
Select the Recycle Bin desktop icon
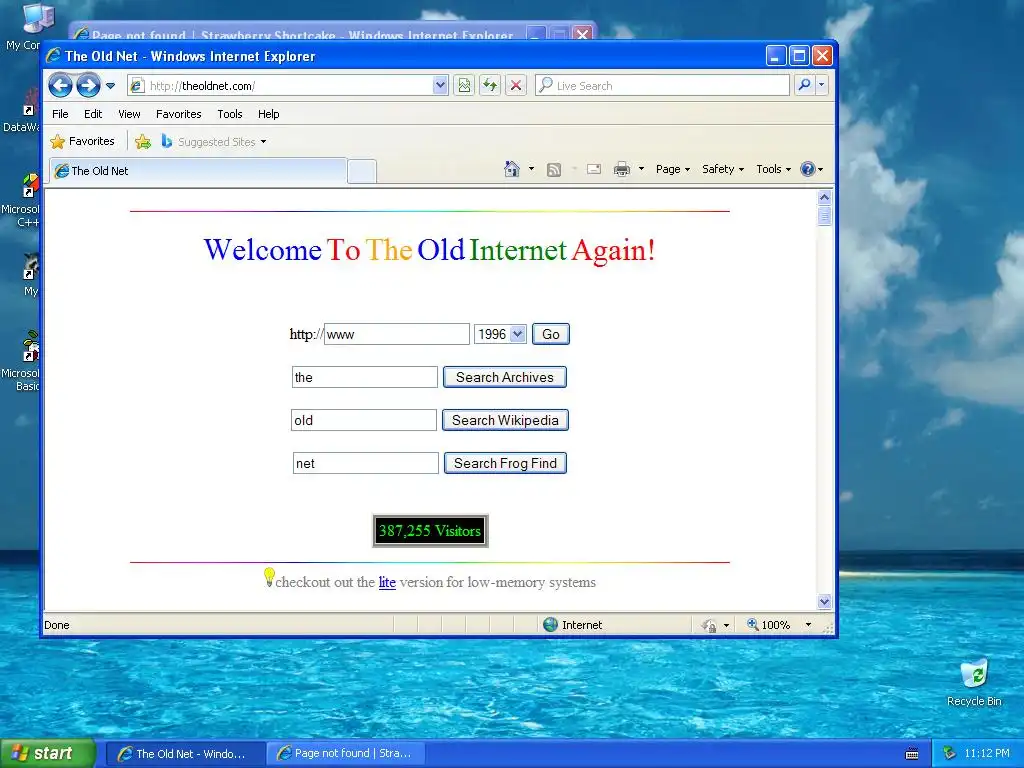point(974,683)
